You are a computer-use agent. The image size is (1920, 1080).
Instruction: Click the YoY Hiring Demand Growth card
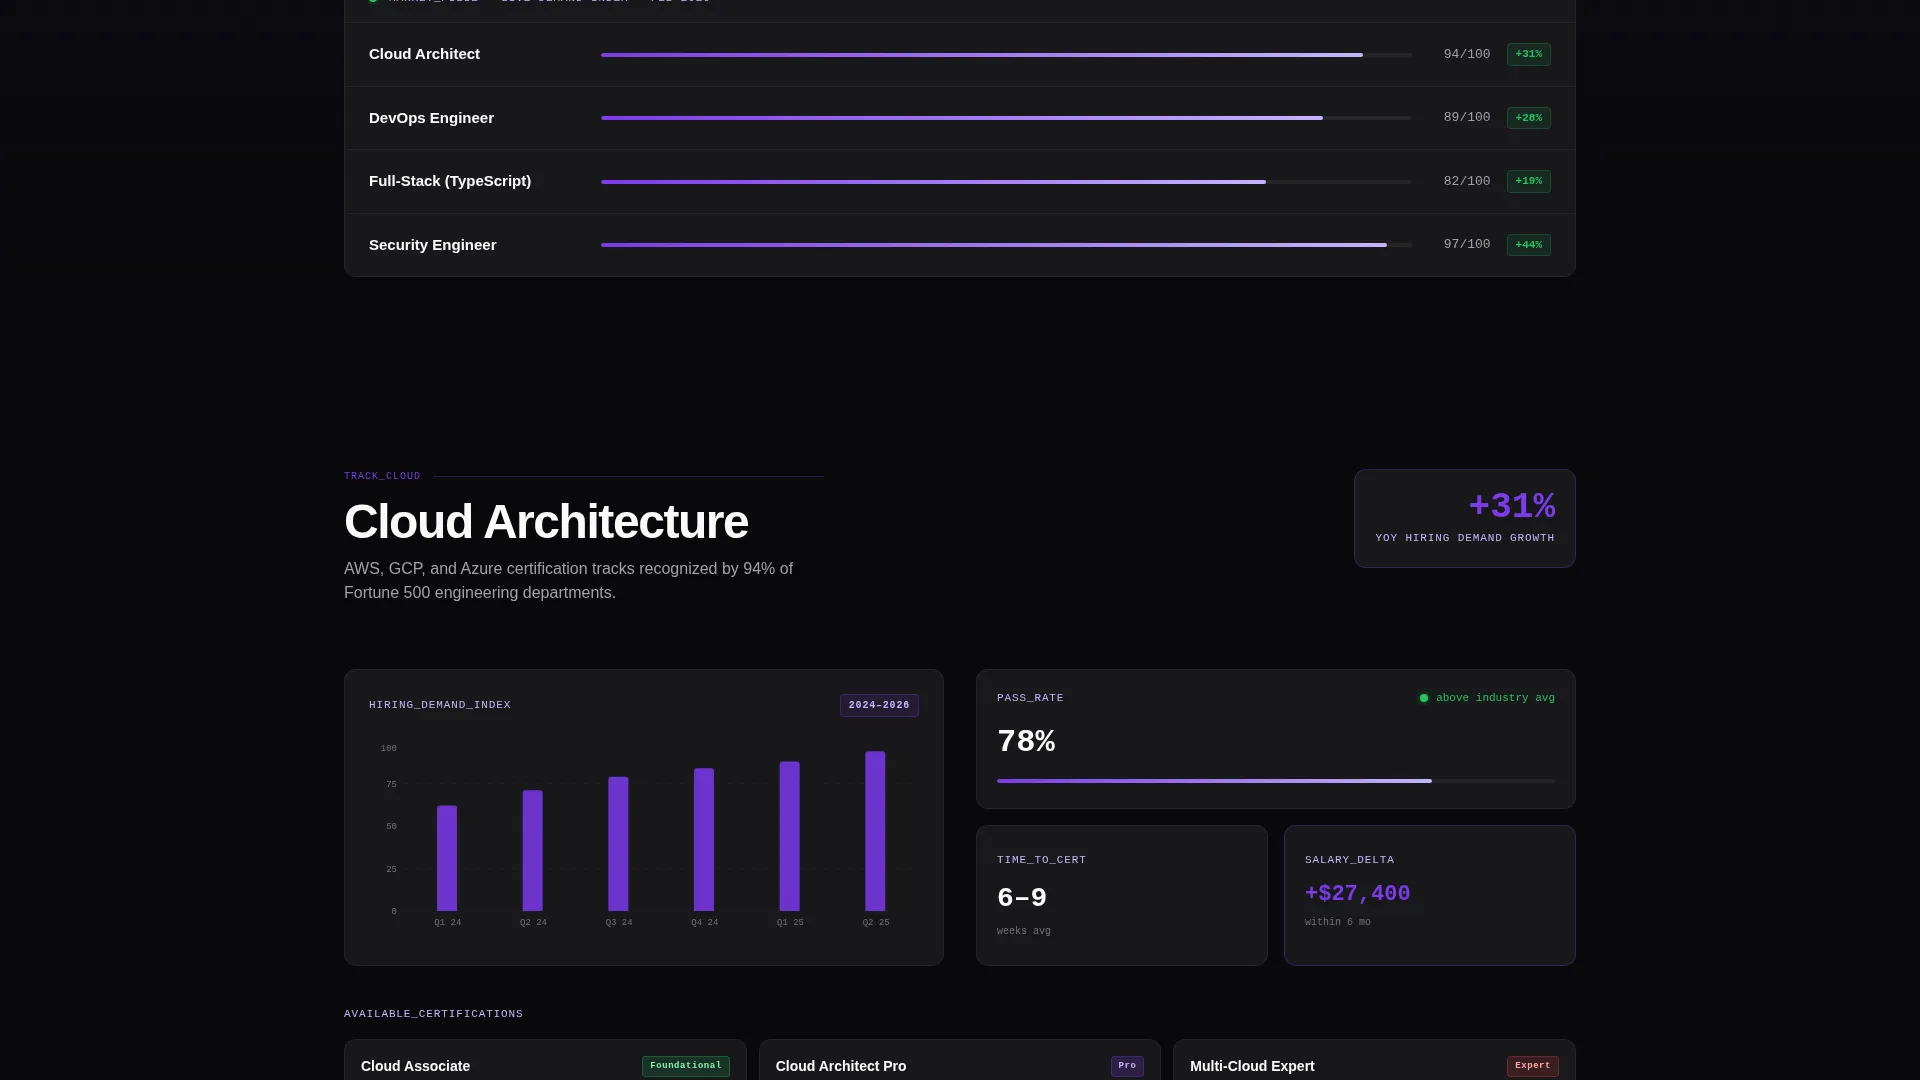(1464, 518)
